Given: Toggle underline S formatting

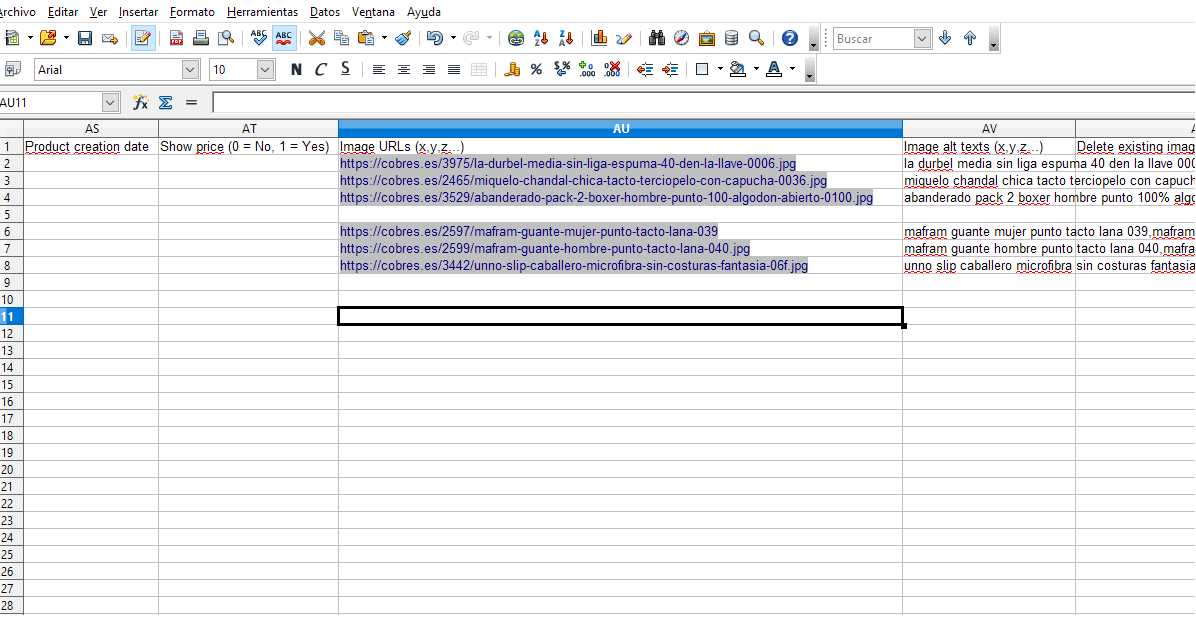Looking at the screenshot, I should click(x=346, y=69).
